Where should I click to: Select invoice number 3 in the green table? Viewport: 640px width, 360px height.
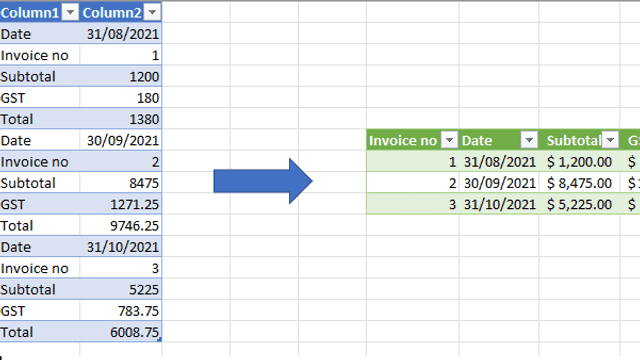(x=413, y=204)
